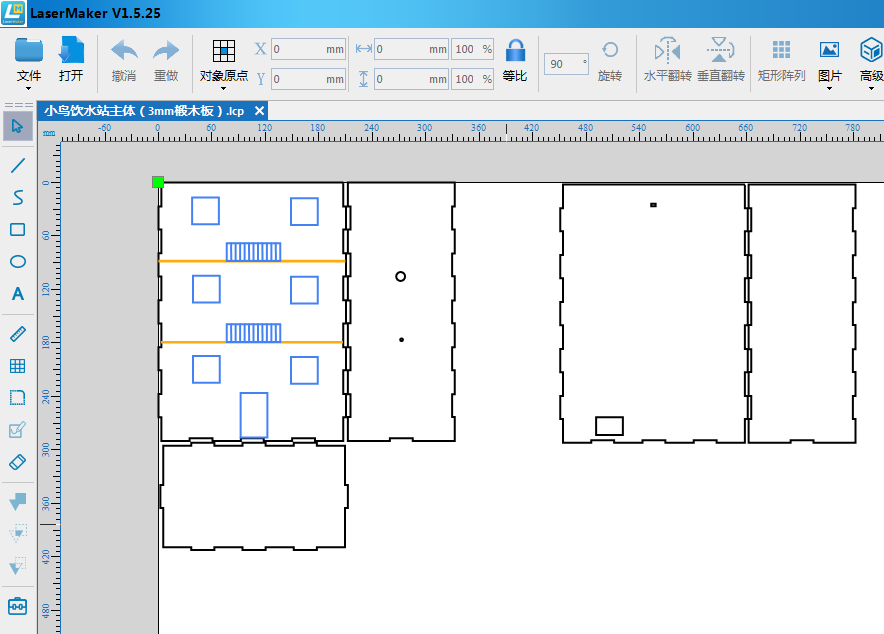
Task: Select the edit pencil-on-page tool
Action: [x=17, y=430]
